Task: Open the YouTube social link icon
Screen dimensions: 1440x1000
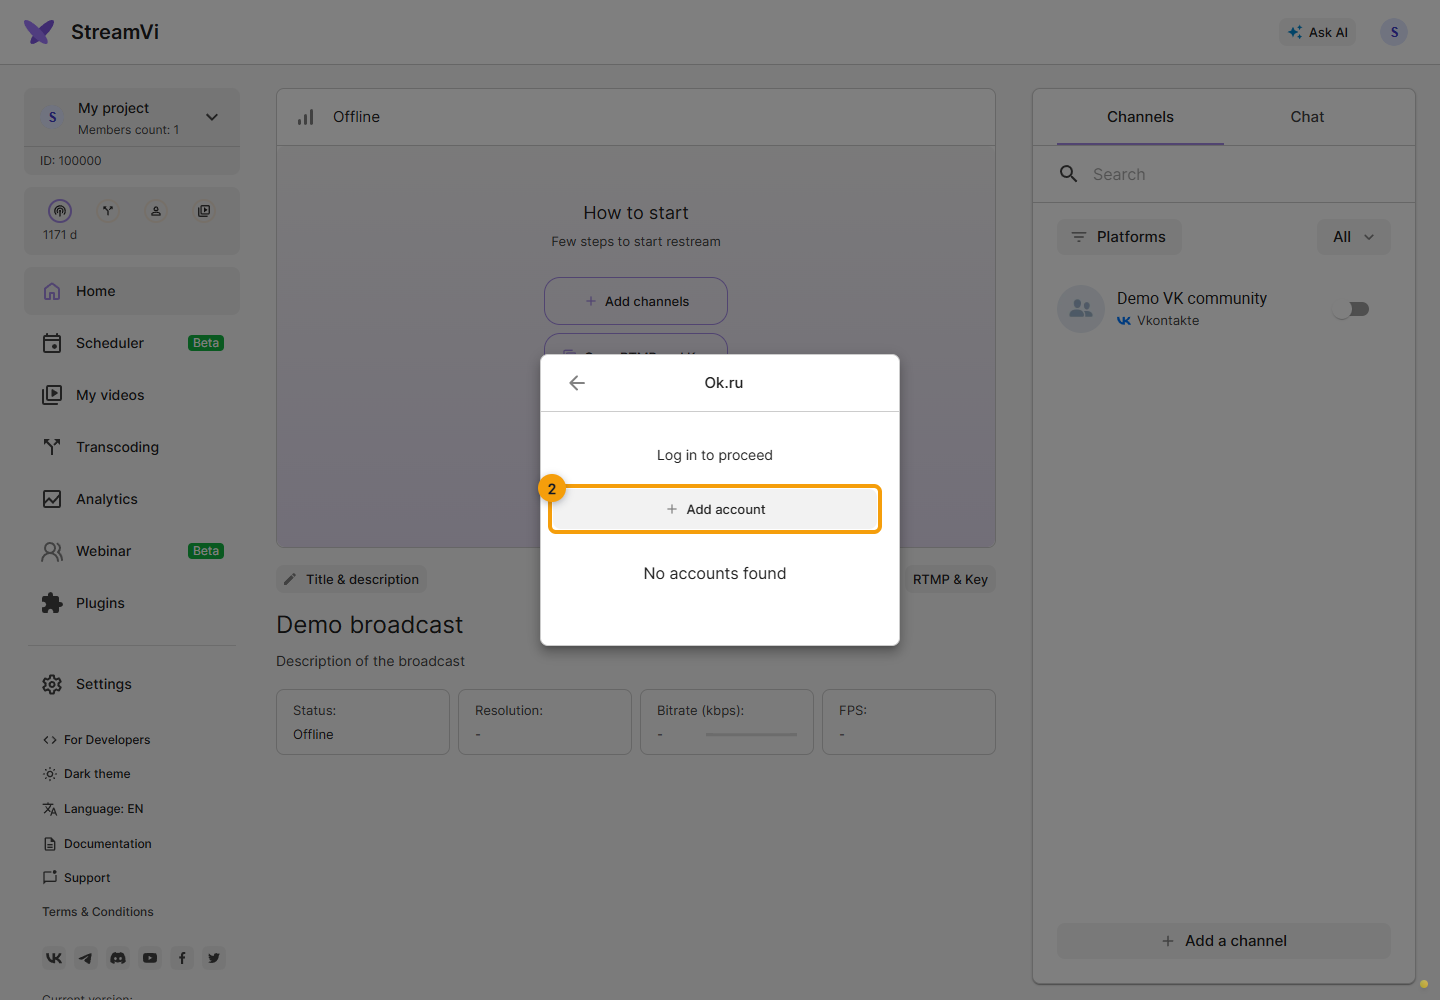Action: click(x=150, y=958)
